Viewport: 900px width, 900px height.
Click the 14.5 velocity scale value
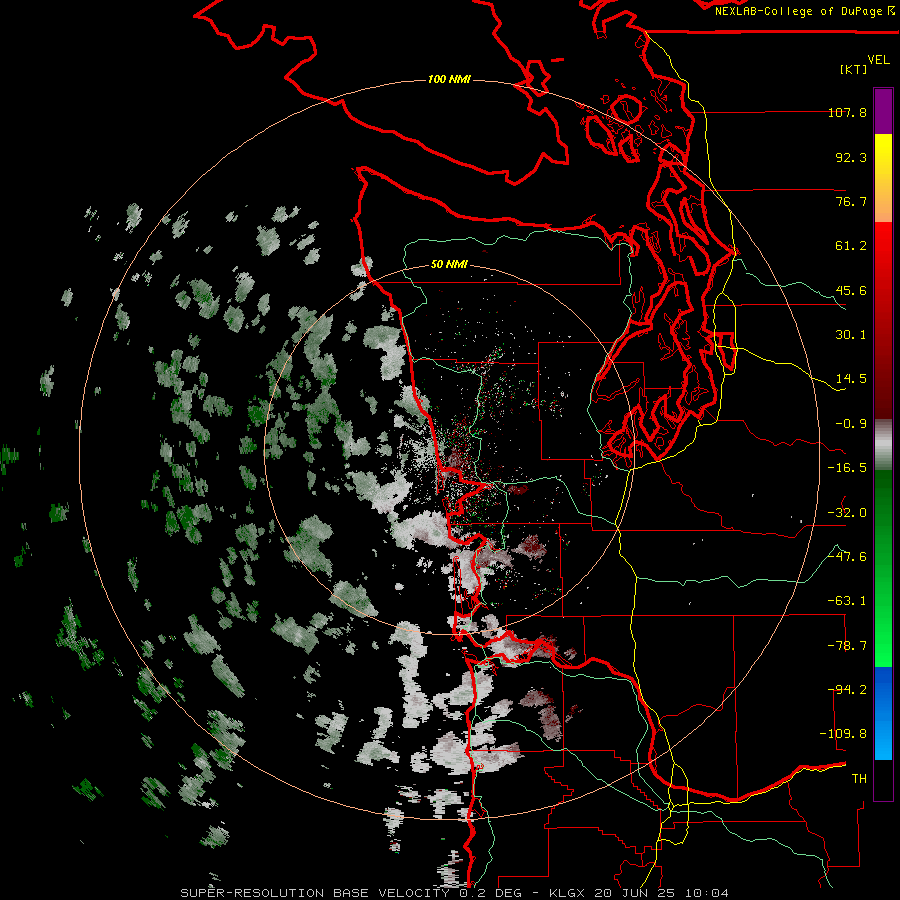851,379
